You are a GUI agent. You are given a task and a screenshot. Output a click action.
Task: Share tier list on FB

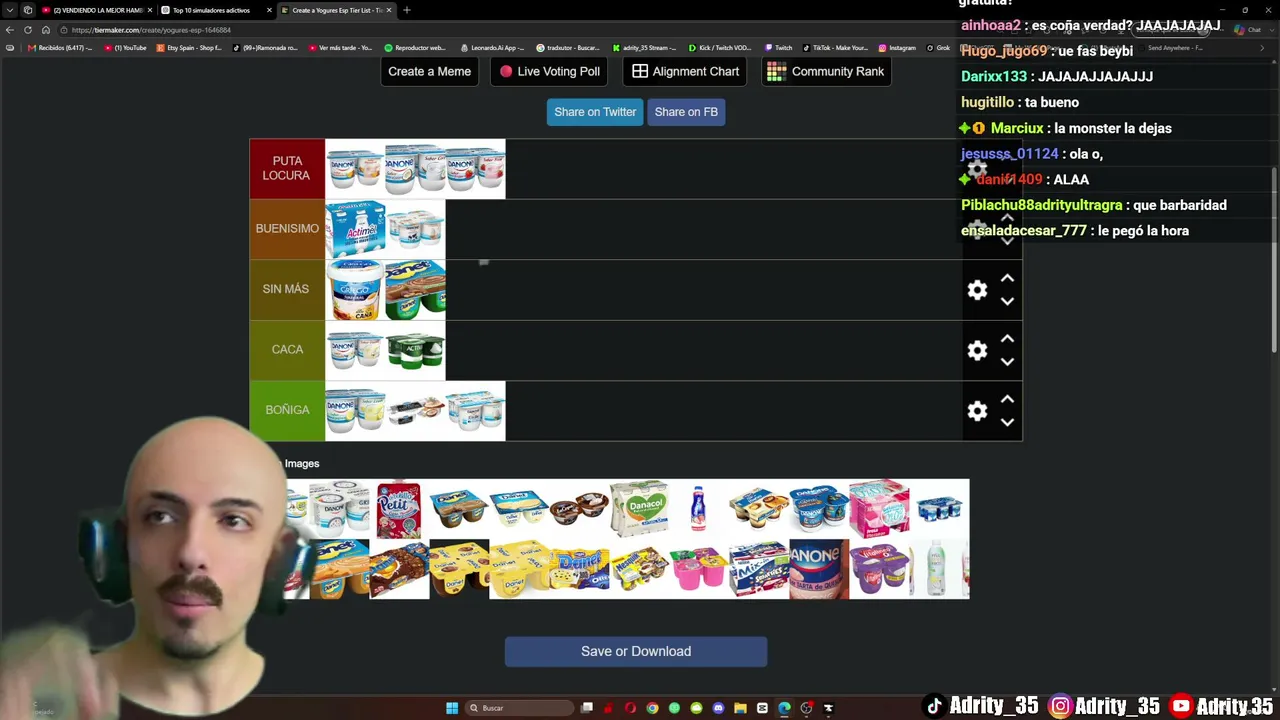click(x=686, y=112)
